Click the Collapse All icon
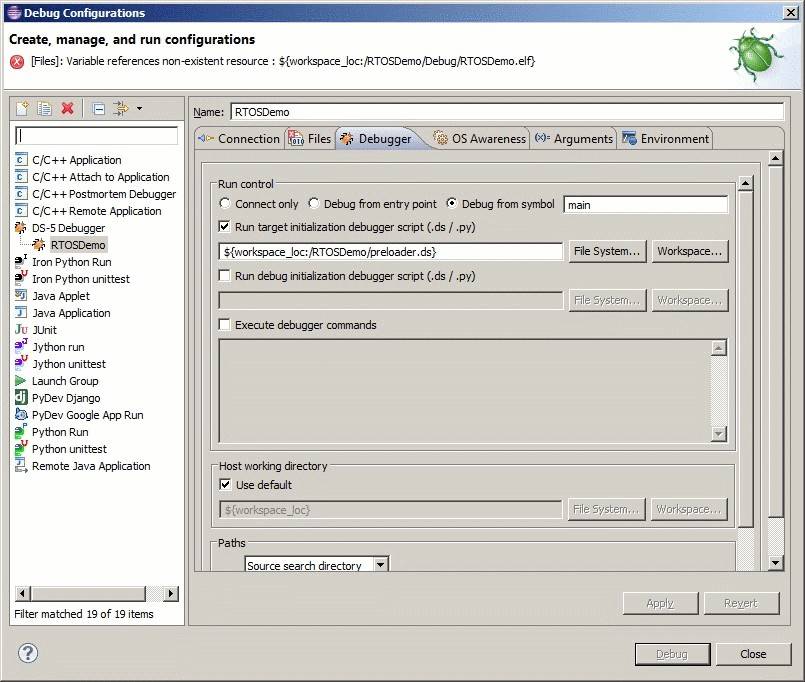 click(x=99, y=108)
